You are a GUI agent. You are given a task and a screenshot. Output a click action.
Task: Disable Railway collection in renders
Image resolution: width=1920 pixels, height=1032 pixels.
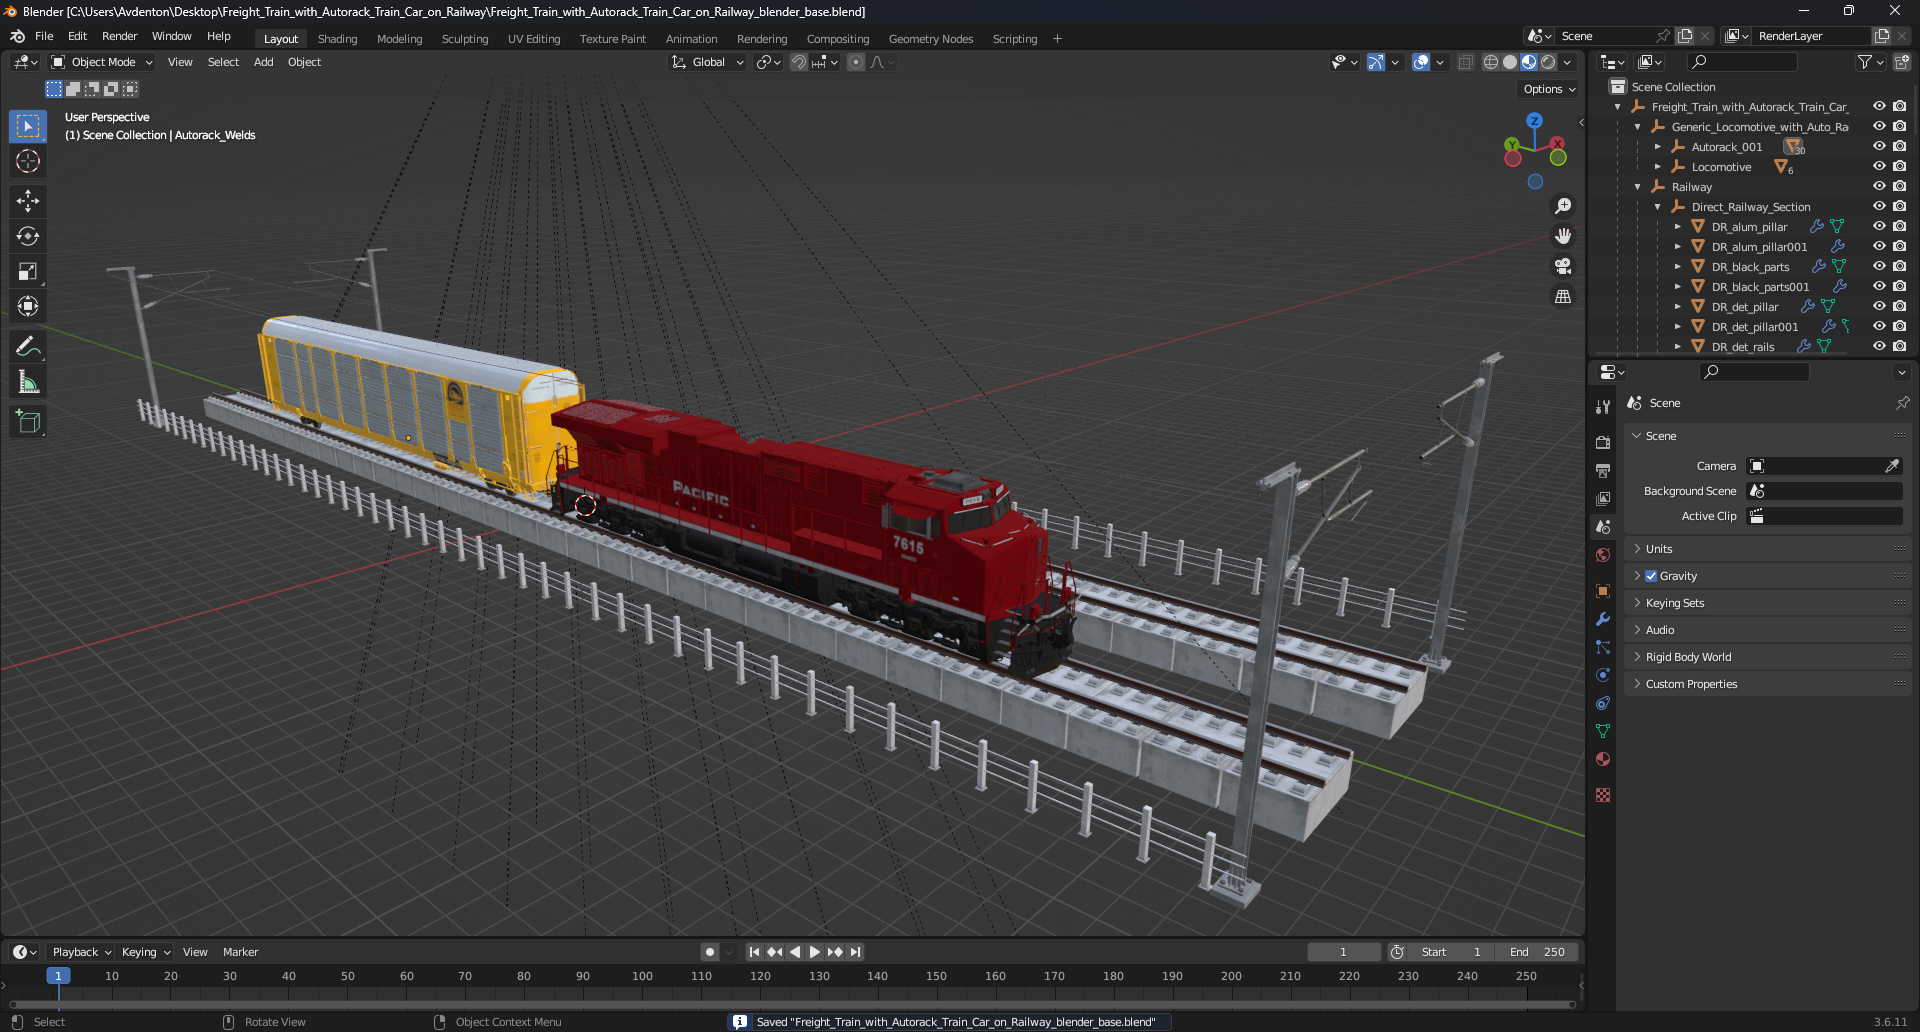1899,187
